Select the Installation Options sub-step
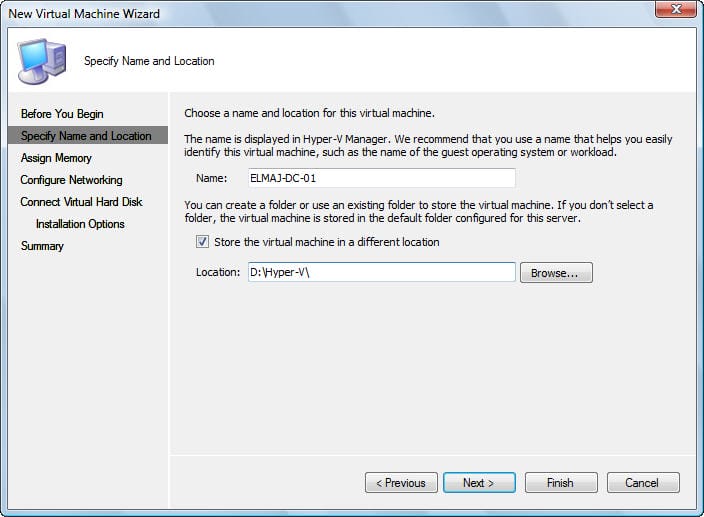 (80, 224)
